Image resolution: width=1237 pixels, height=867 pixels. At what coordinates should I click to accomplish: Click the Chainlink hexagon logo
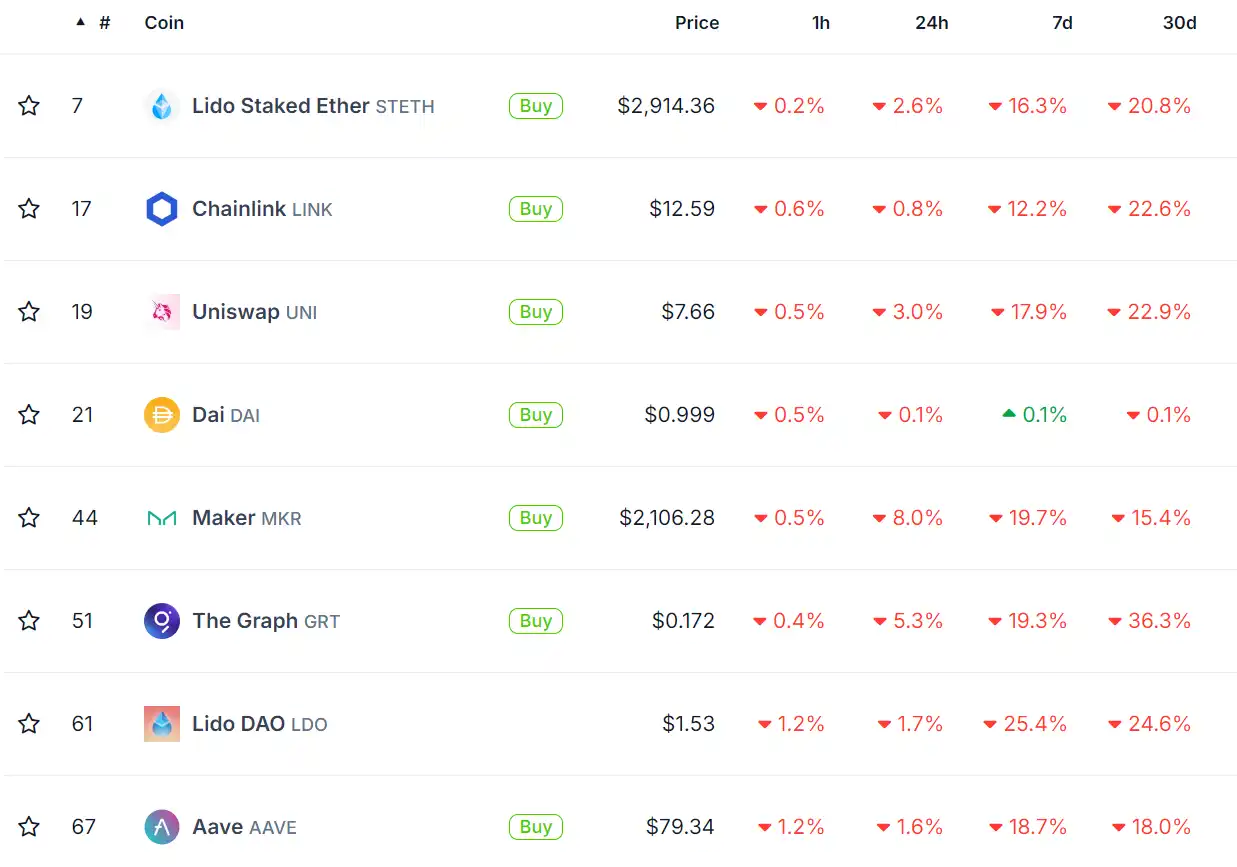coord(161,209)
